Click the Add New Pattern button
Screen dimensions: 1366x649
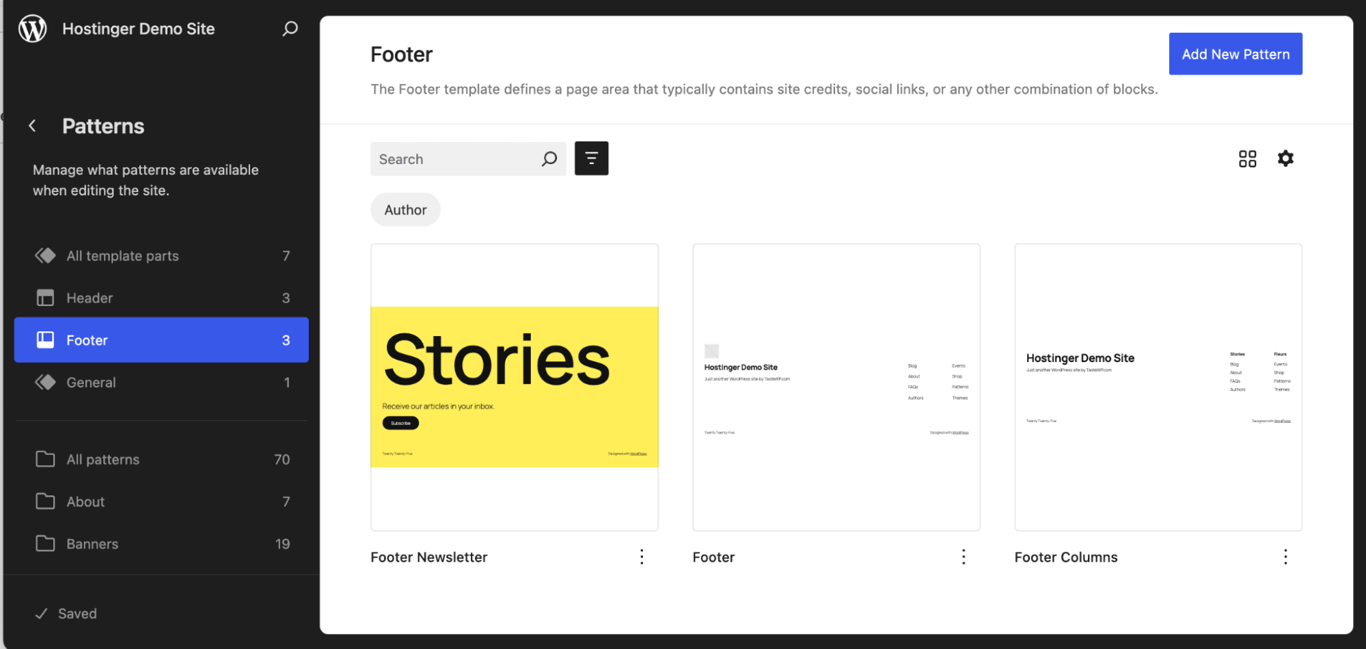point(1235,53)
